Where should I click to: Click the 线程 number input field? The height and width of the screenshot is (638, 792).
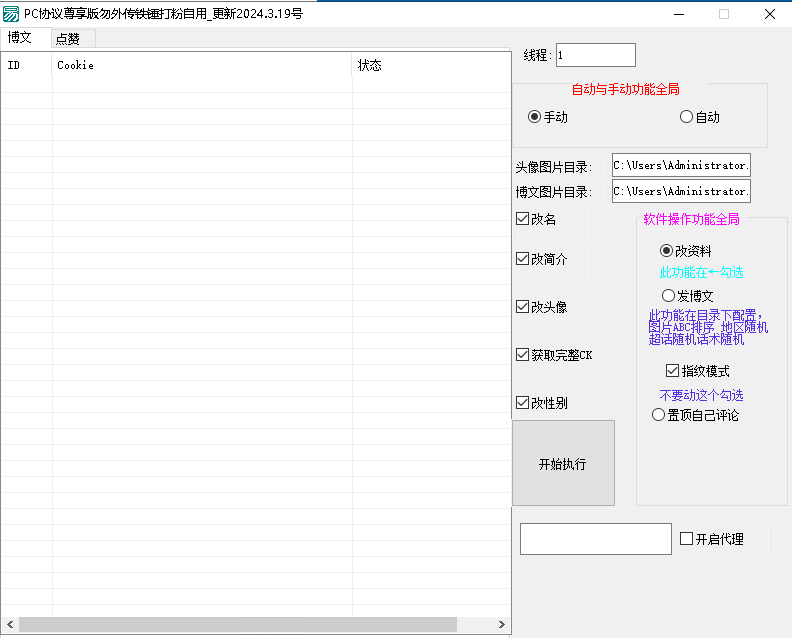coord(595,55)
